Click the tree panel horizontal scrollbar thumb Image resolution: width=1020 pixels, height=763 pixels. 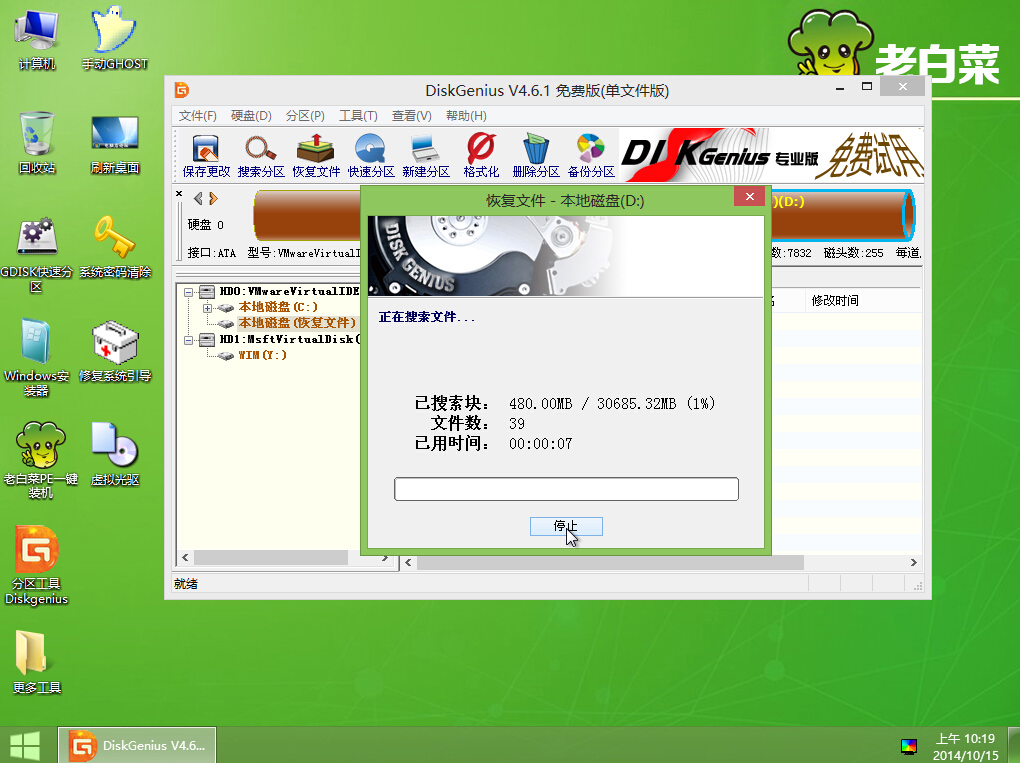pos(271,557)
